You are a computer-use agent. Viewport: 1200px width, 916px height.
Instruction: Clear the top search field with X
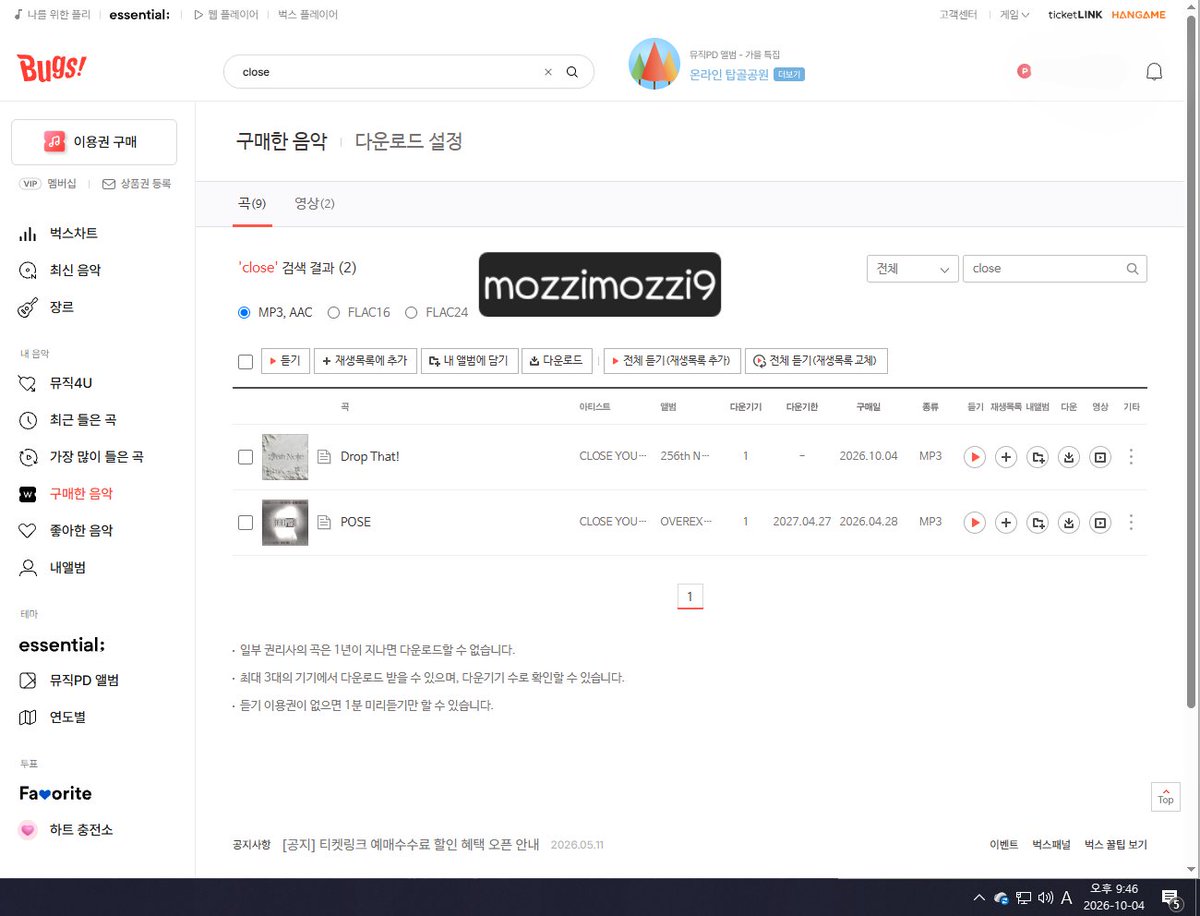coord(547,72)
